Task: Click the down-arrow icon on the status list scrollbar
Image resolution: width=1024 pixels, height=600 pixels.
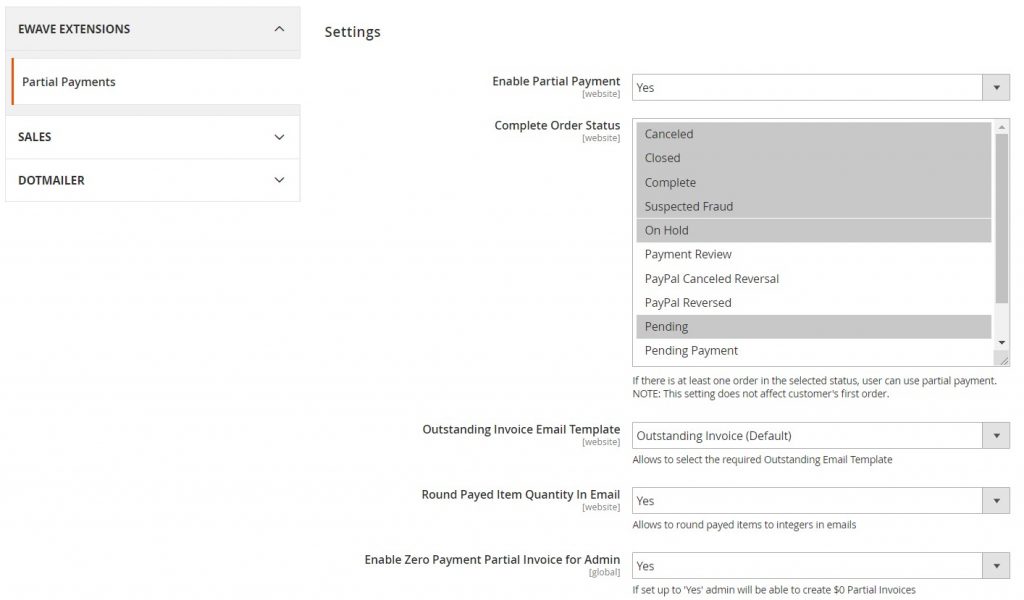Action: [x=1002, y=344]
